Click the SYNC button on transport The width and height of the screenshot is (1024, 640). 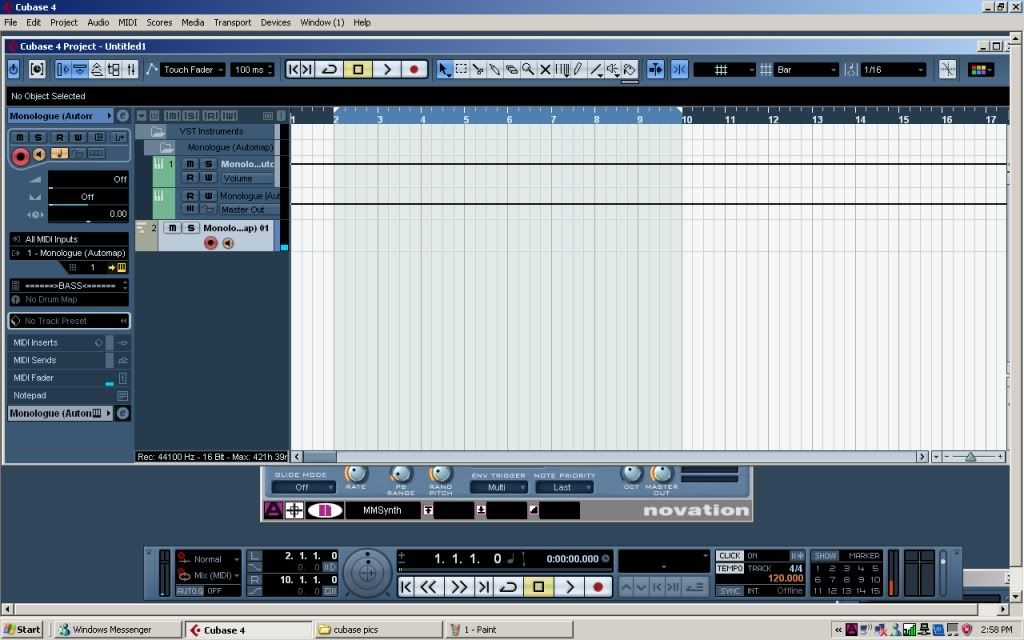(730, 590)
